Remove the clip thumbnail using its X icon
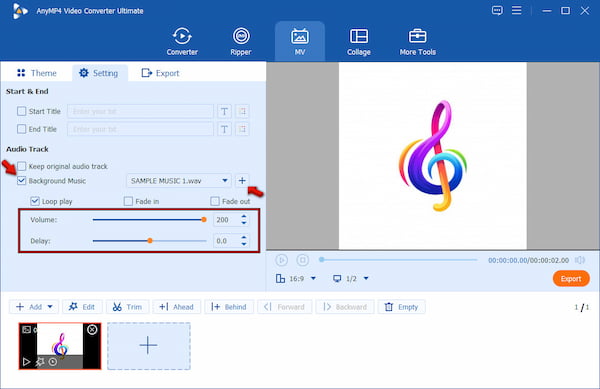The height and width of the screenshot is (389, 600). pos(92,330)
